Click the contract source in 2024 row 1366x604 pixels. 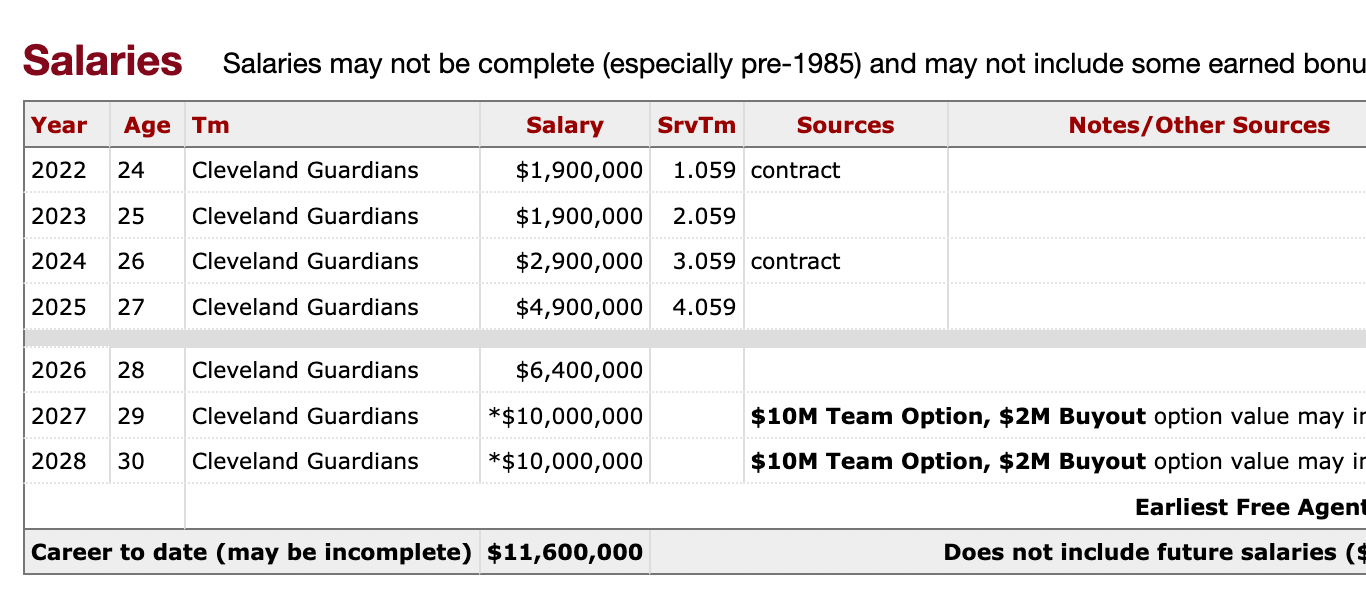coord(796,261)
